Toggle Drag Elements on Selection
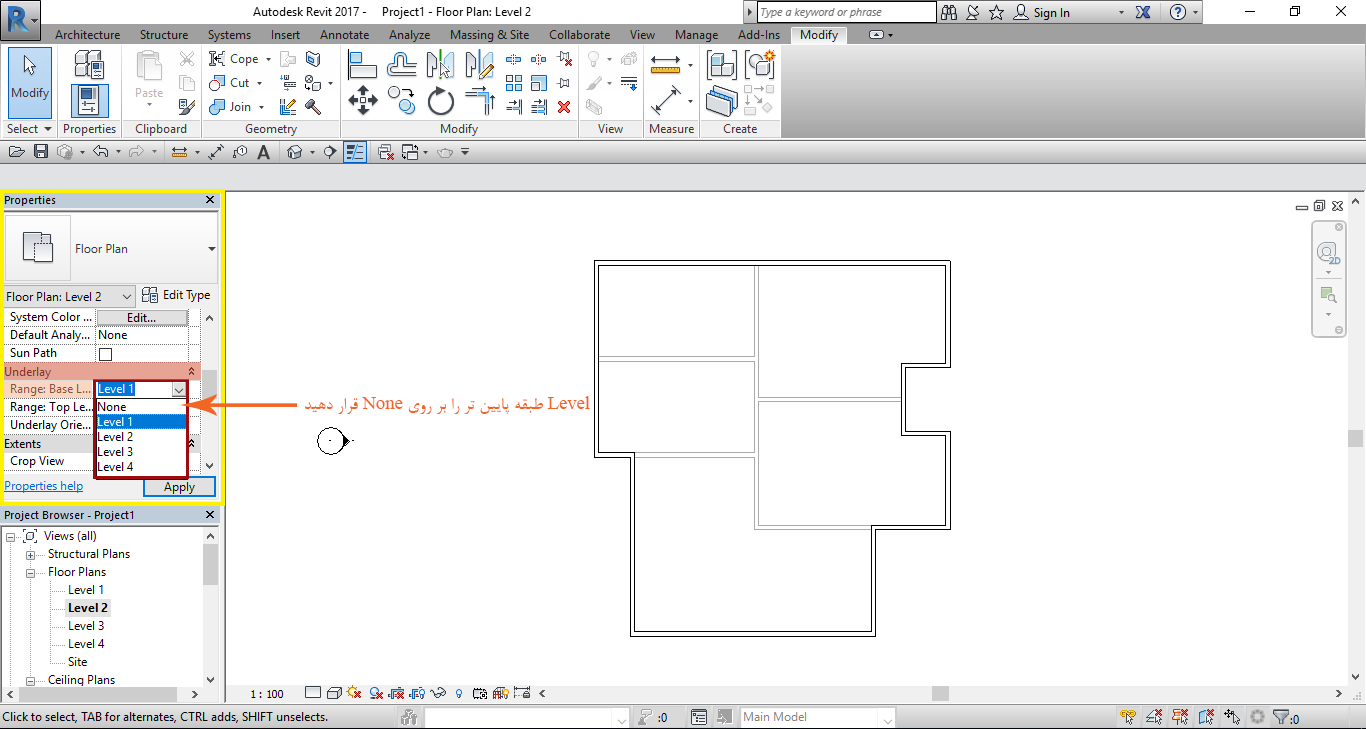 point(1232,717)
